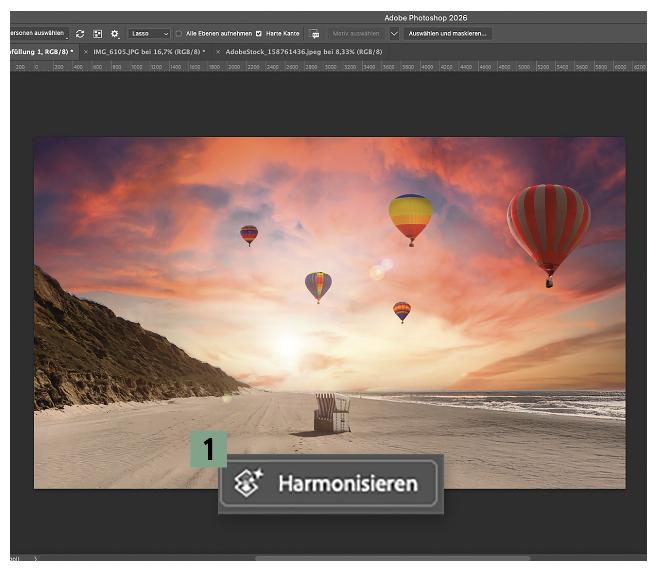
Task: Switch to AdobeStock_158761436.jpeg document tab
Action: [x=304, y=52]
